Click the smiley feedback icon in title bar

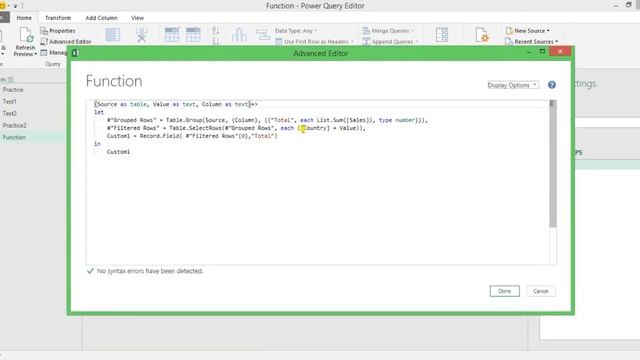pos(3,6)
